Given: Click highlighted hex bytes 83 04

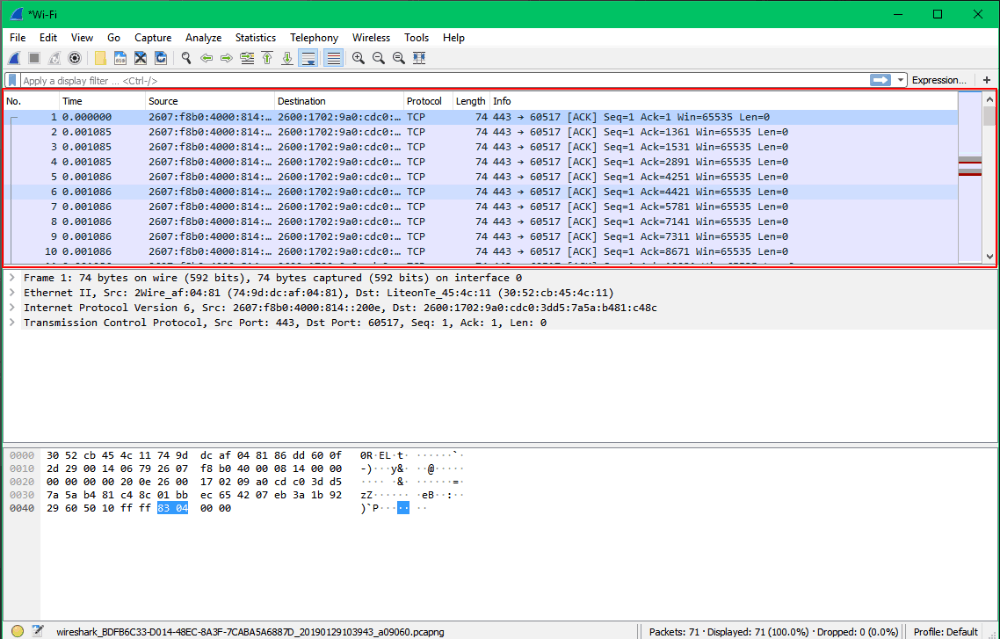Looking at the screenshot, I should tap(172, 508).
